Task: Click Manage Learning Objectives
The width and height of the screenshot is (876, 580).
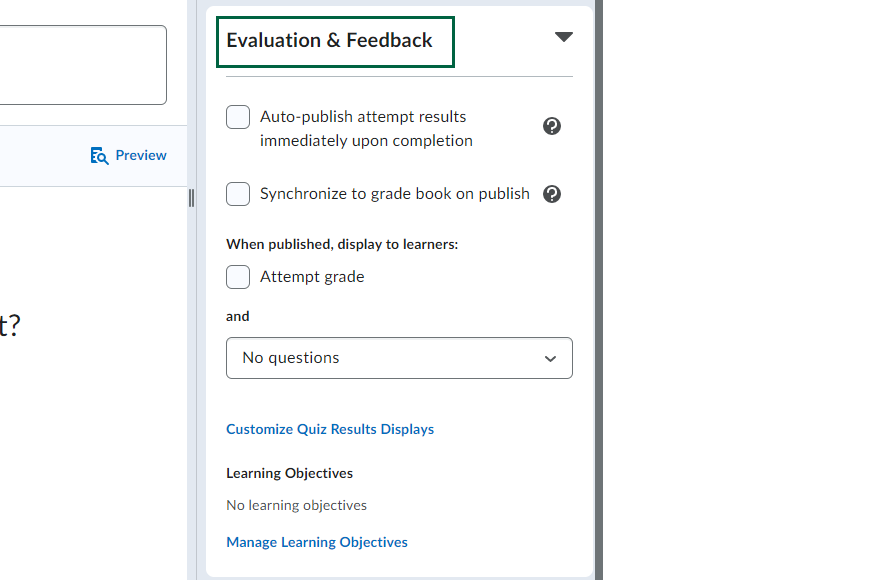Action: [x=317, y=542]
